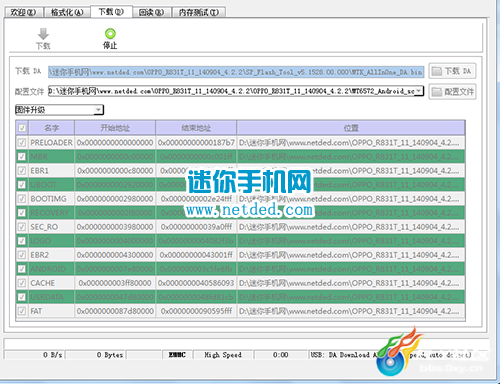Toggle the USRDATA row checkbox
This screenshot has width=500, height=384.
22,297
